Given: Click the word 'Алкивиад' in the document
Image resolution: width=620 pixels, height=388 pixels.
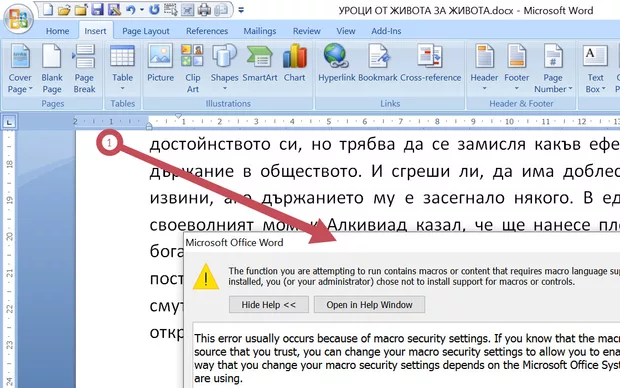Looking at the screenshot, I should pos(367,225).
